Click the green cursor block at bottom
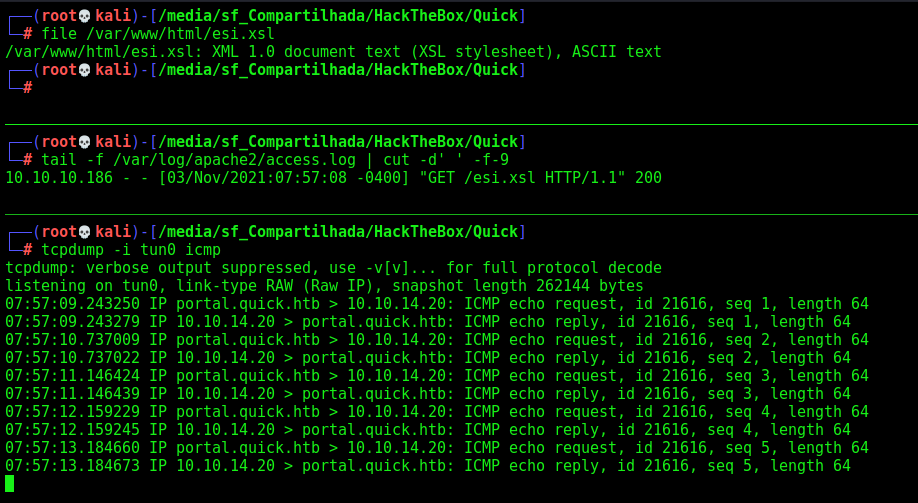 (x=9, y=484)
